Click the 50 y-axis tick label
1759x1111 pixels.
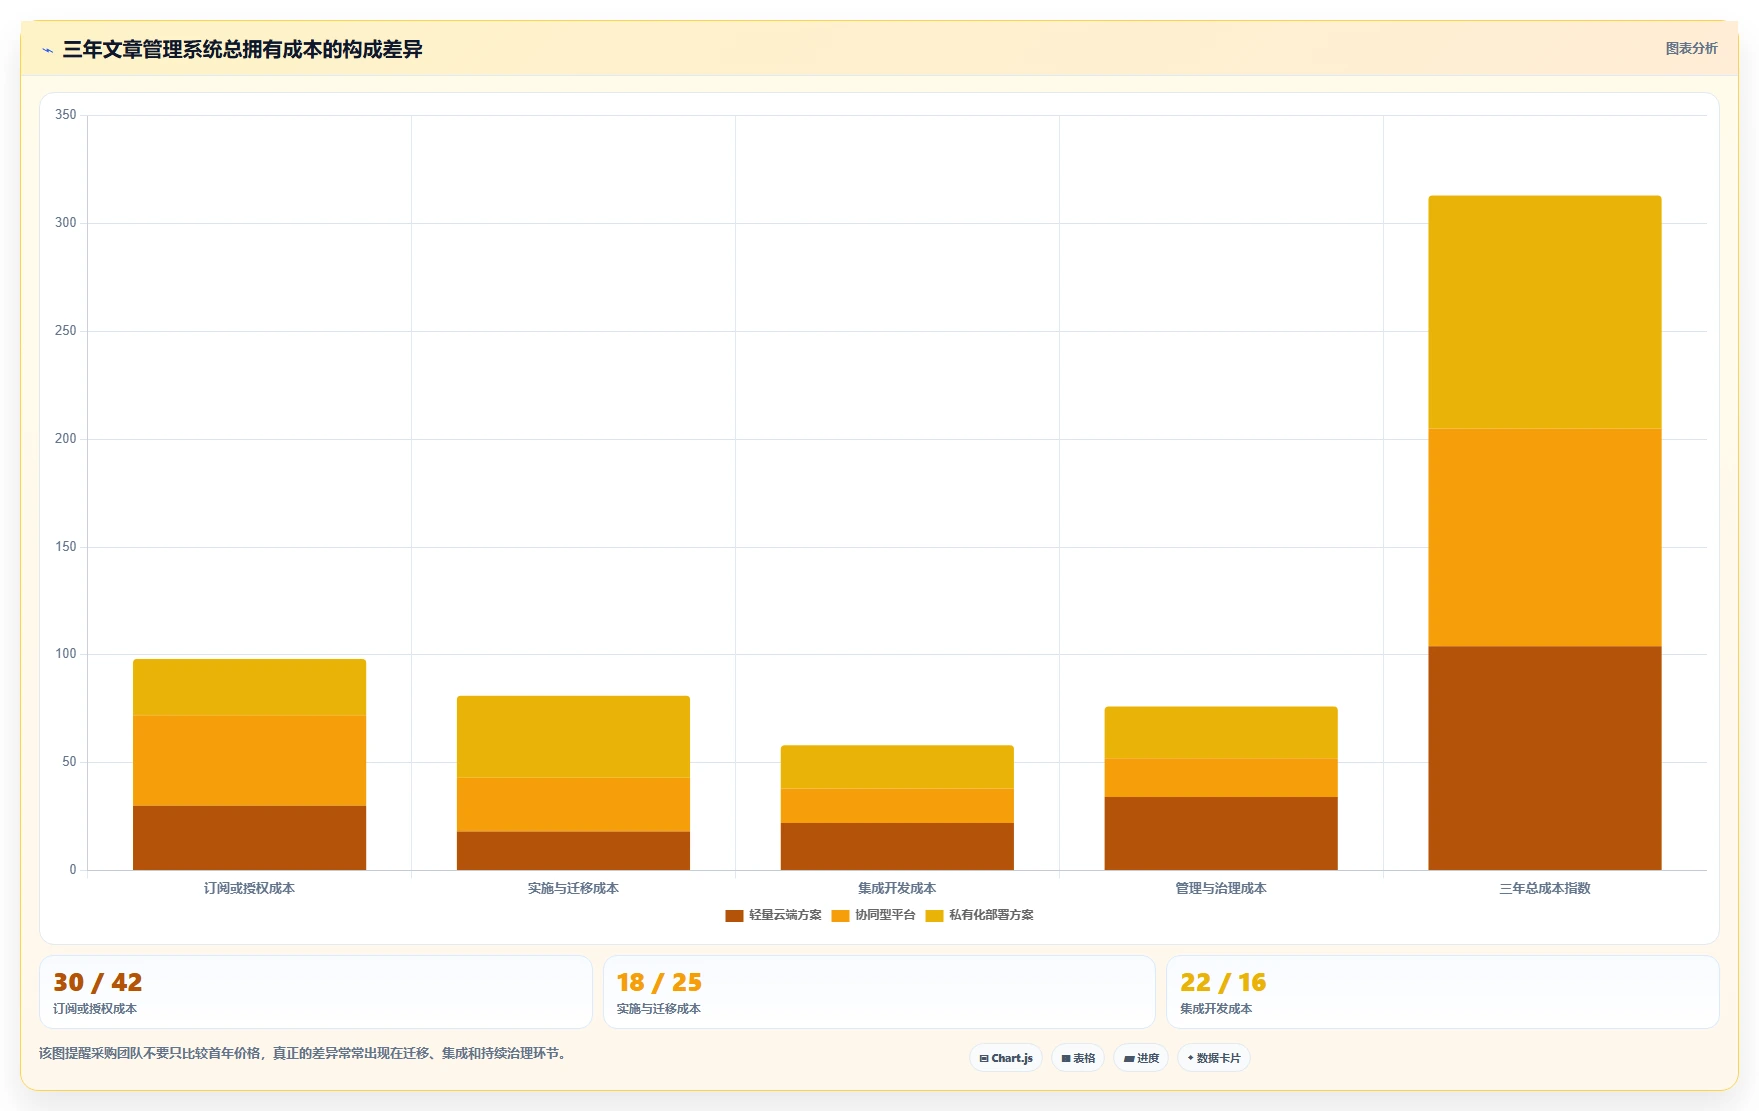click(69, 762)
